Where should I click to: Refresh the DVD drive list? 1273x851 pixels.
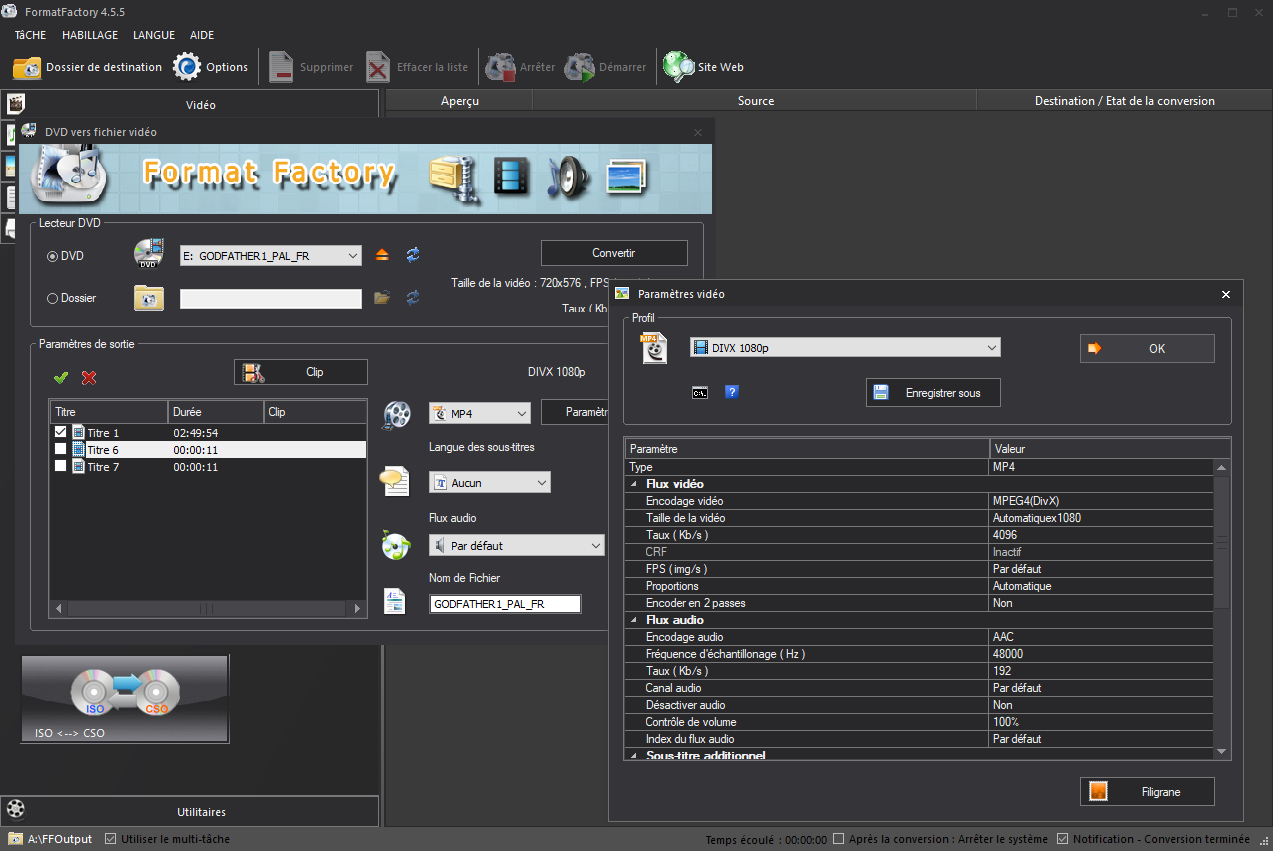[412, 255]
